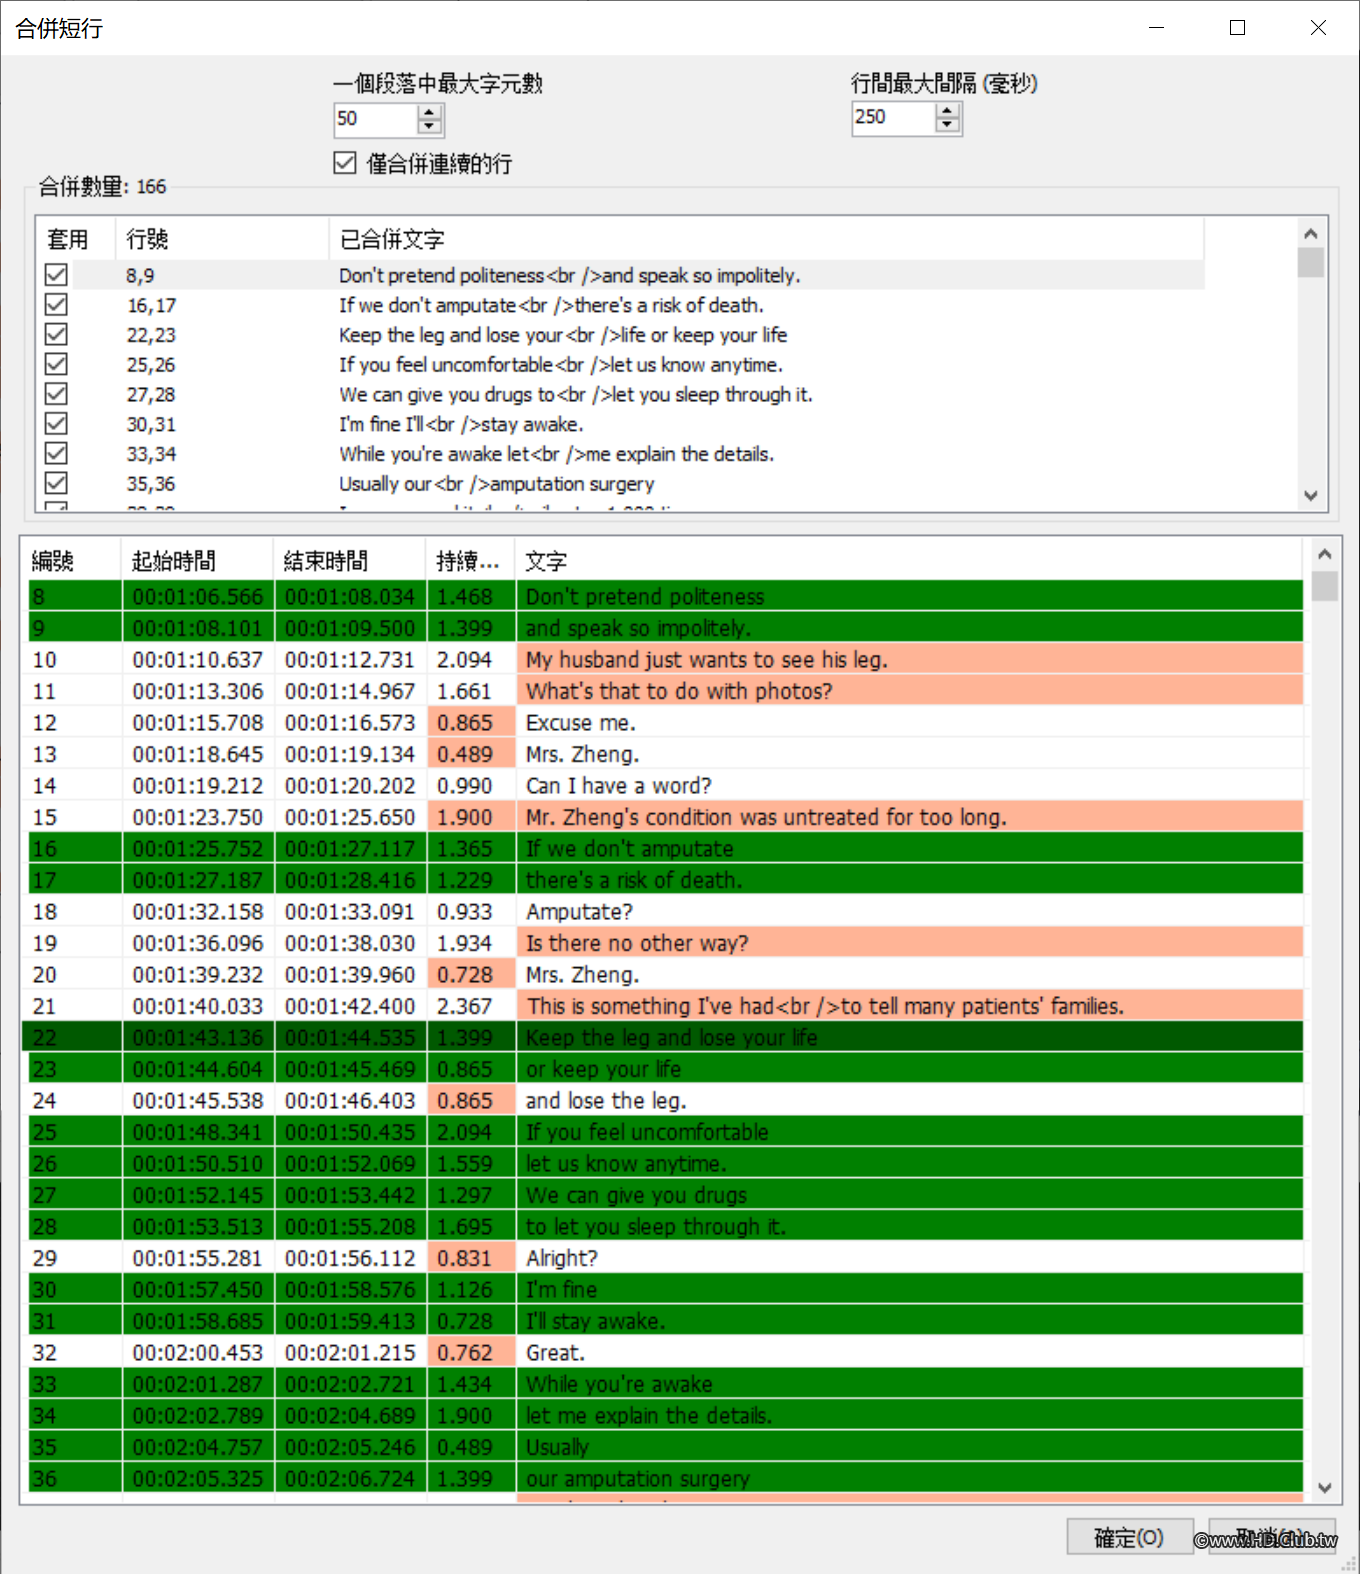1360x1574 pixels.
Task: Maximize the 合併短行 dialog window
Action: pos(1237,28)
